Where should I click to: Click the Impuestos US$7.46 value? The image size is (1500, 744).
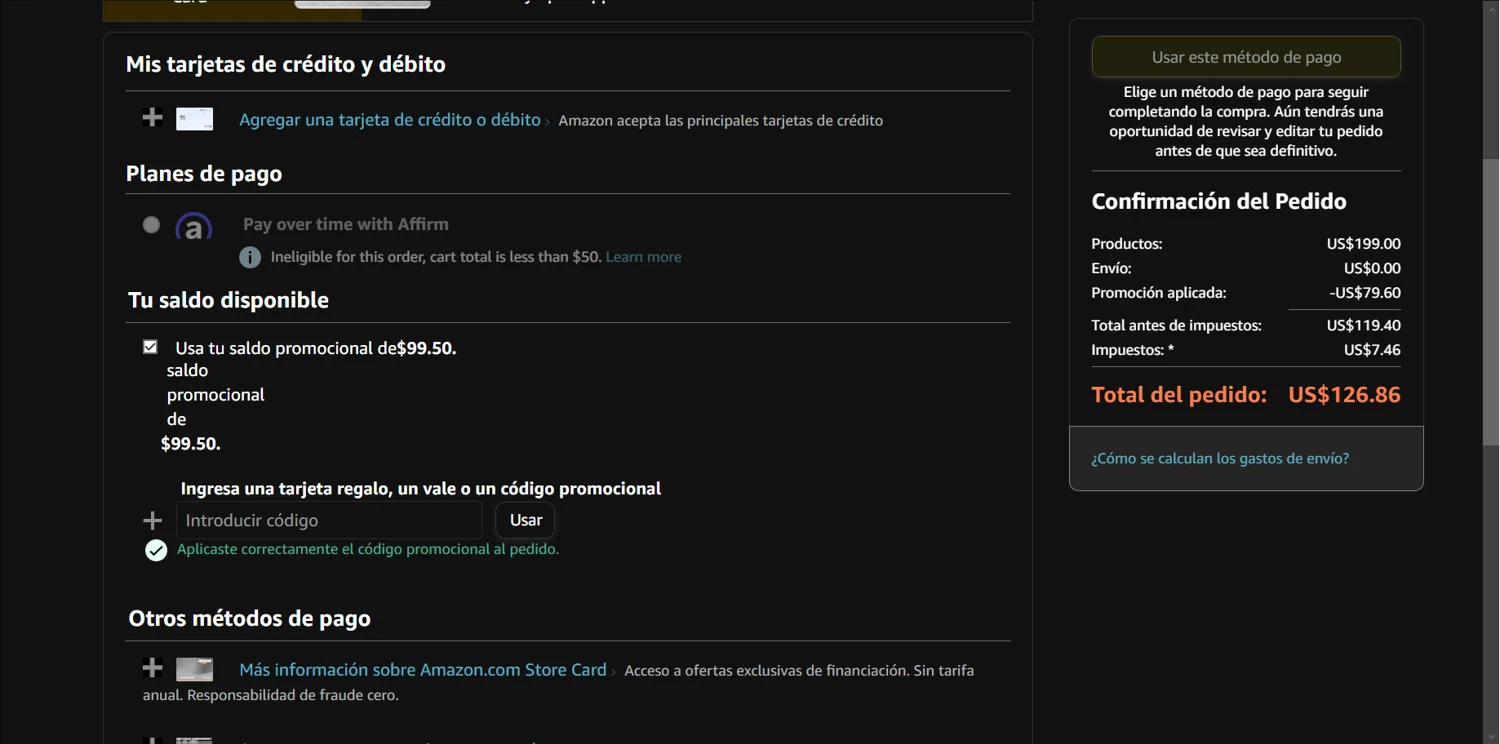[1372, 350]
